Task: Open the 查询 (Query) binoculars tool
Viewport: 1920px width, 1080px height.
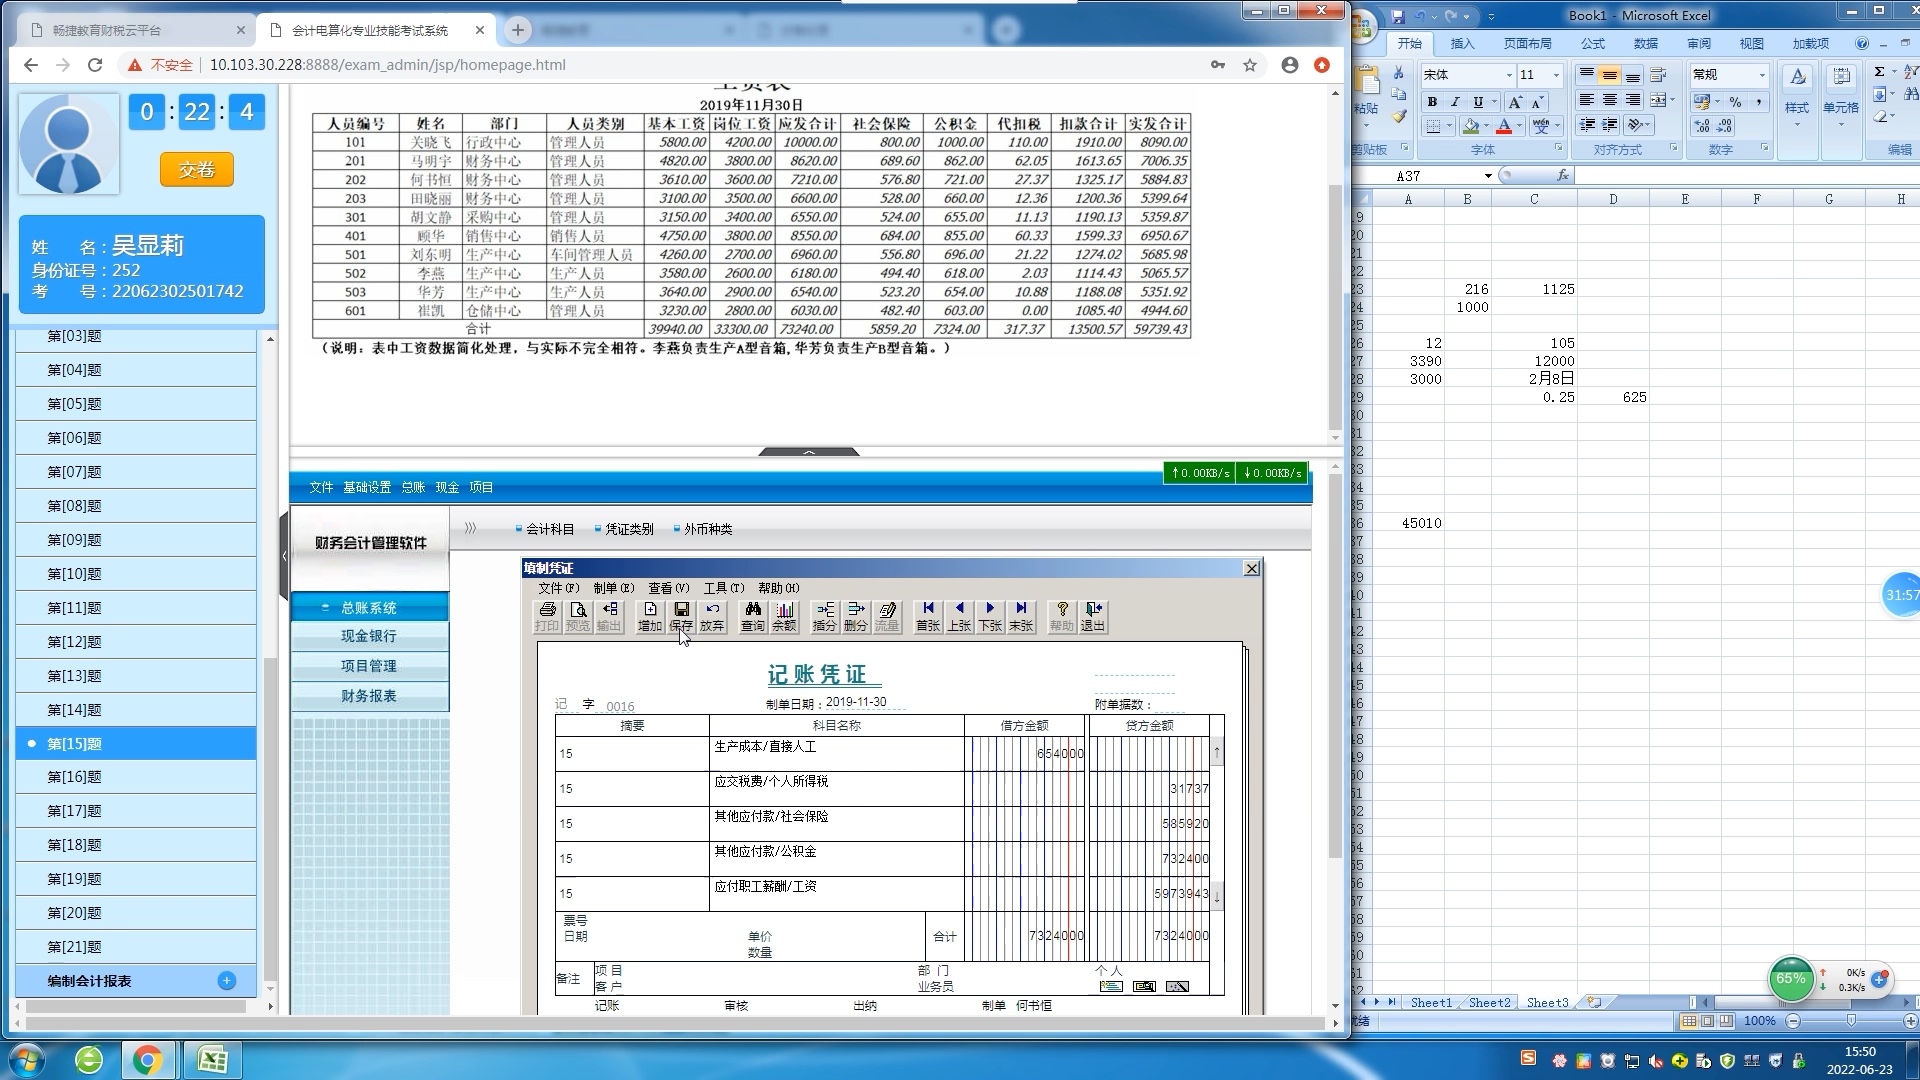Action: (x=753, y=616)
